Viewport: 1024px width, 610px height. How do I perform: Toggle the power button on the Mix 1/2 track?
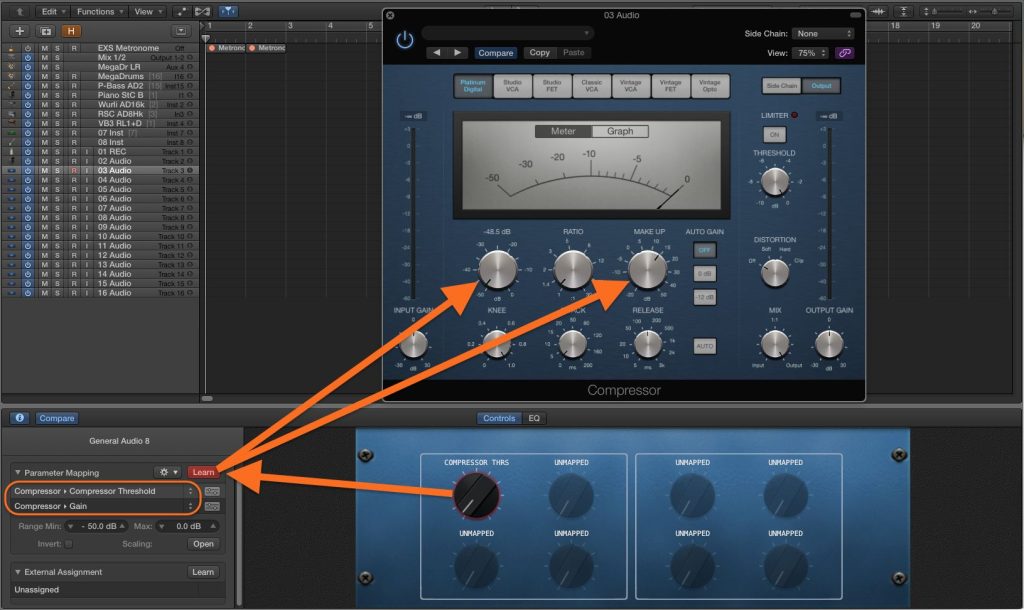click(28, 57)
